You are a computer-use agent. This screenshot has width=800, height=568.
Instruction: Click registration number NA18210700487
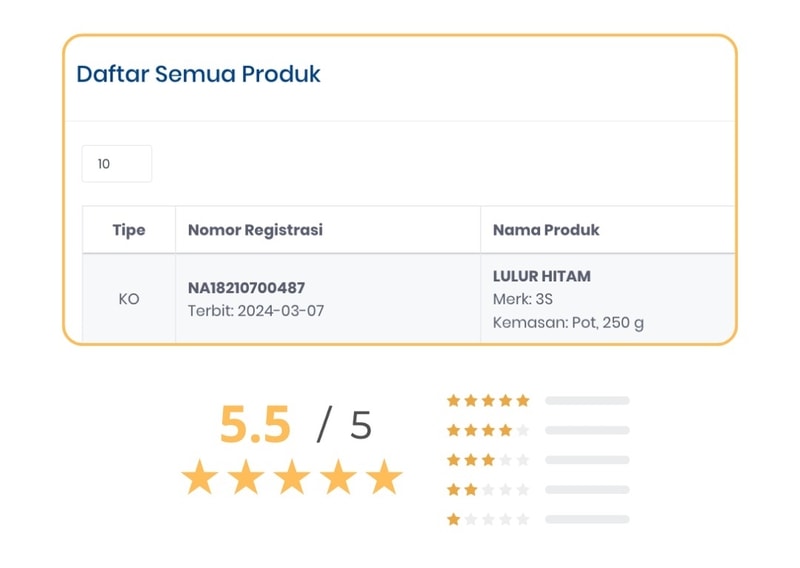pyautogui.click(x=246, y=288)
